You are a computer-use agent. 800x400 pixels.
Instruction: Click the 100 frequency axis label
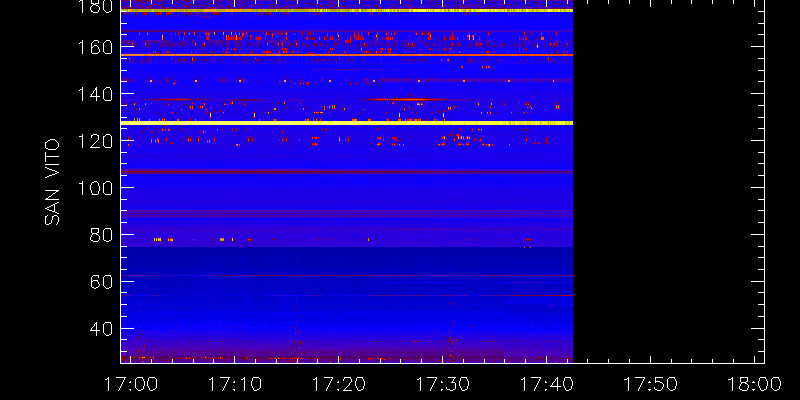tap(95, 188)
